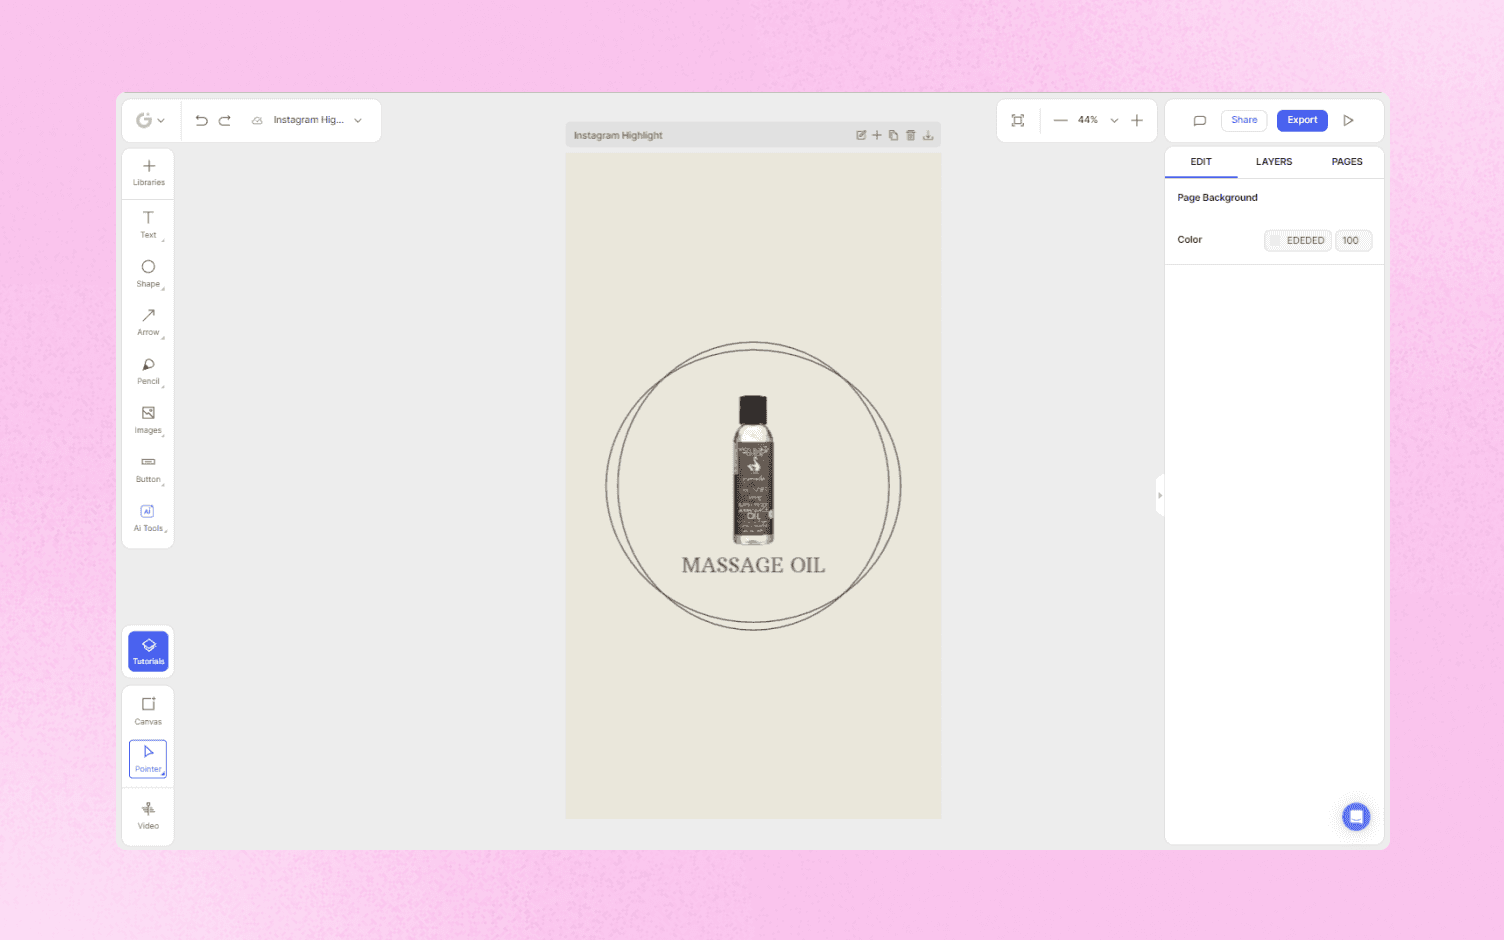This screenshot has width=1504, height=940.
Task: Switch to the Layers tab
Action: 1274,161
